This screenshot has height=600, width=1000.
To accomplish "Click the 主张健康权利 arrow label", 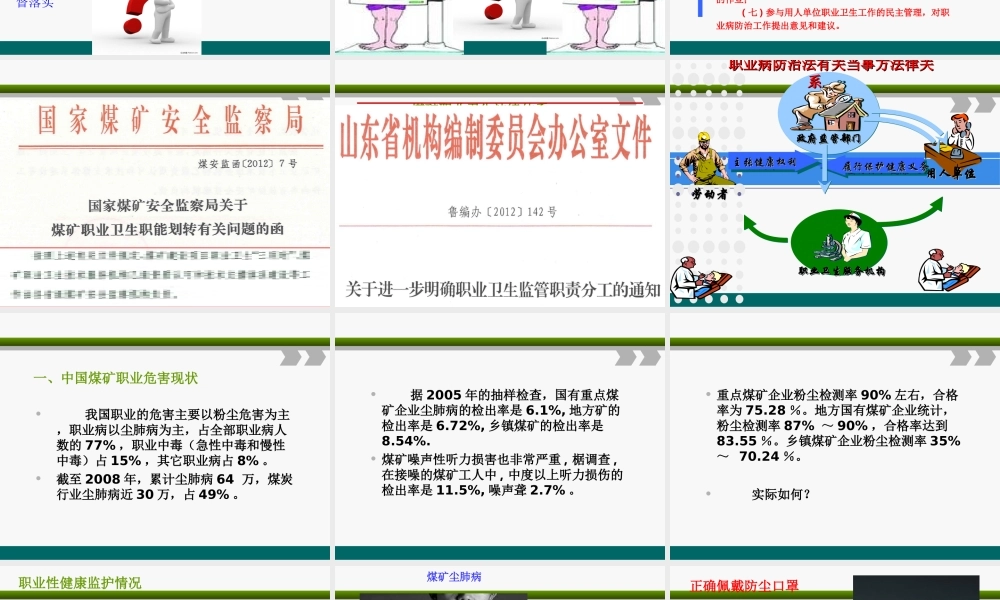I will 764,163.
